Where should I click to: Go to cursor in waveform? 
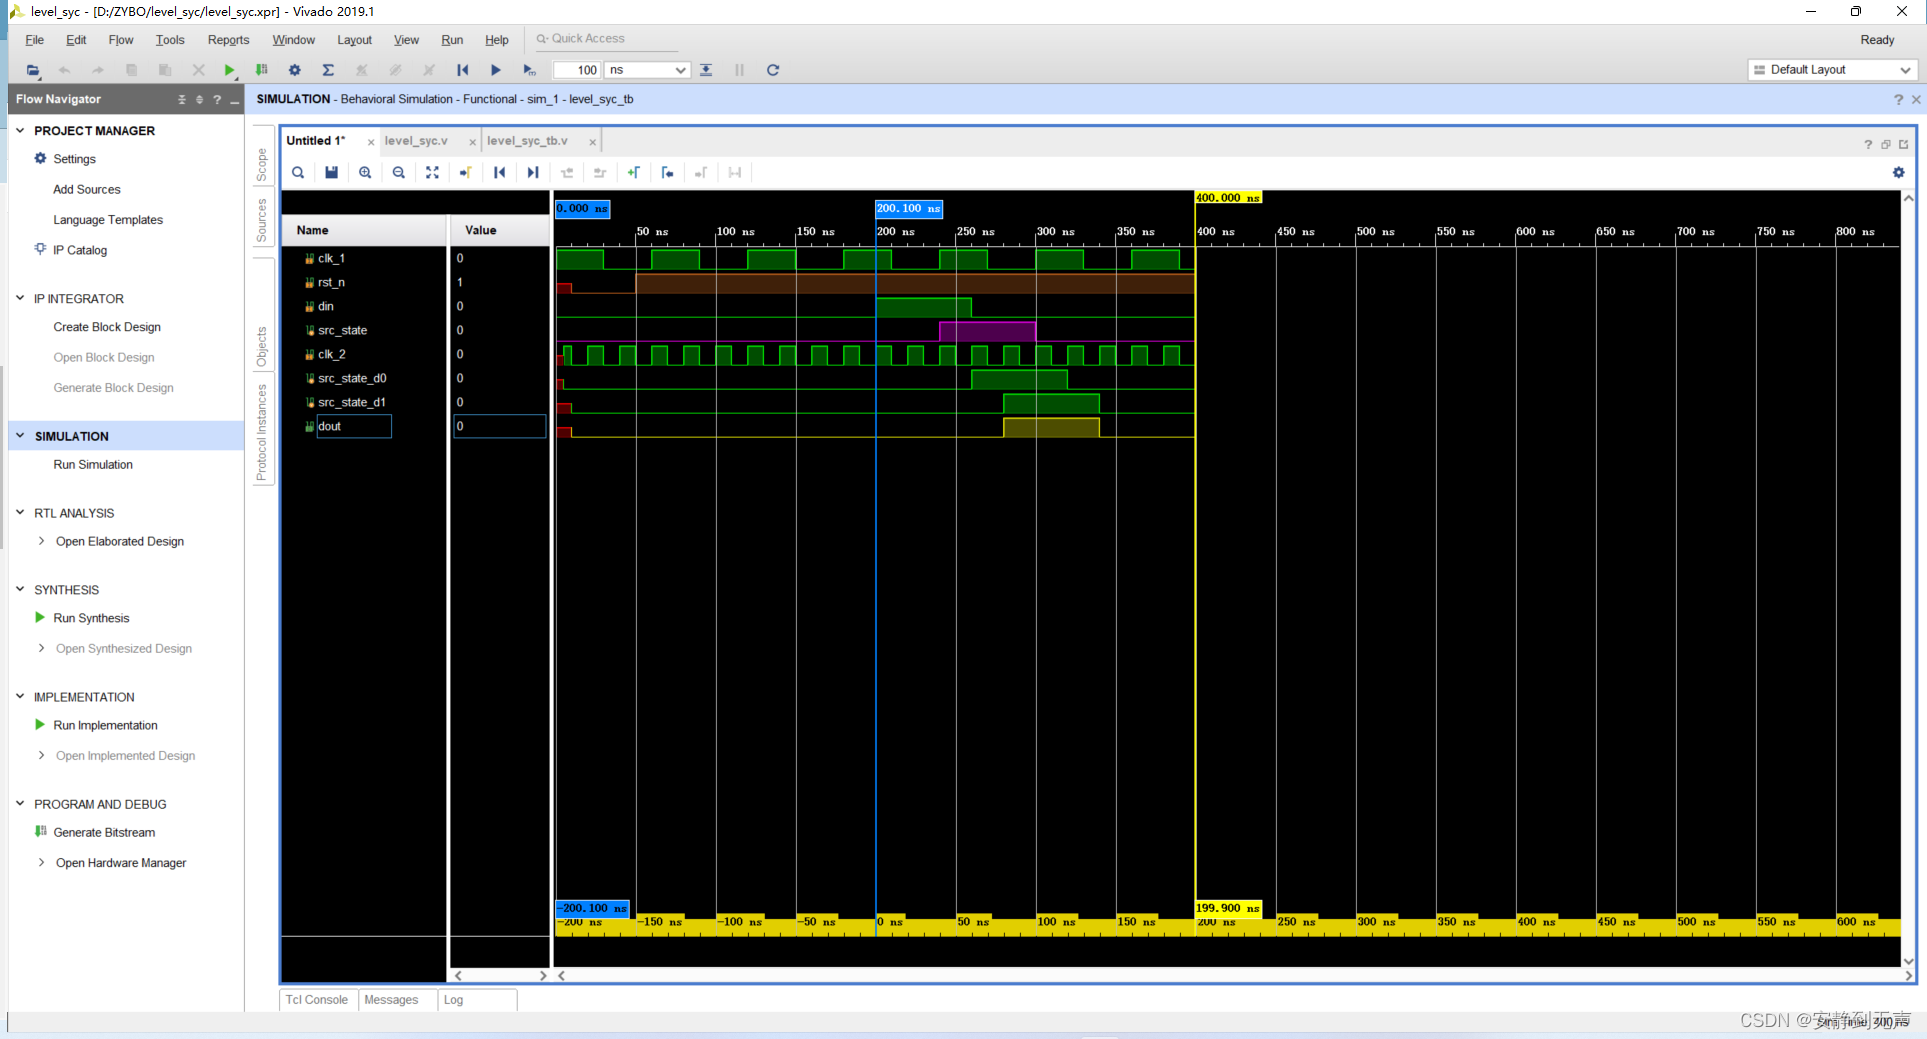point(466,172)
